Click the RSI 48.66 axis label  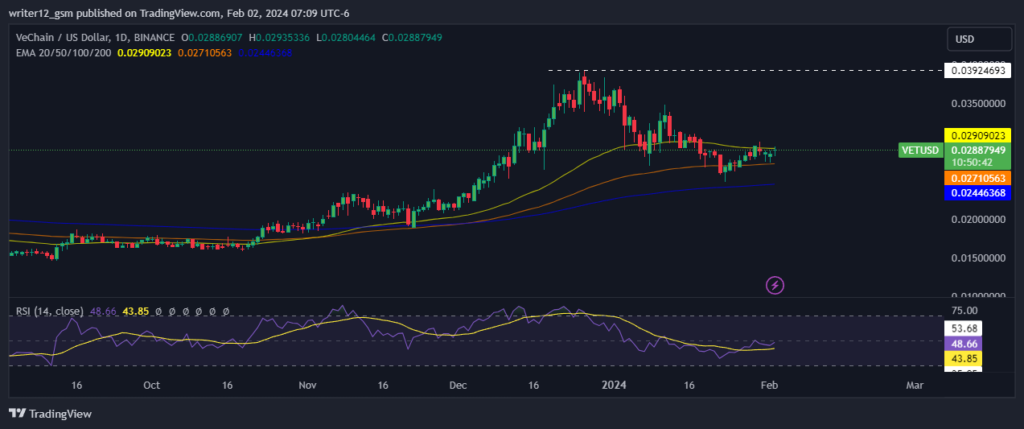click(963, 343)
